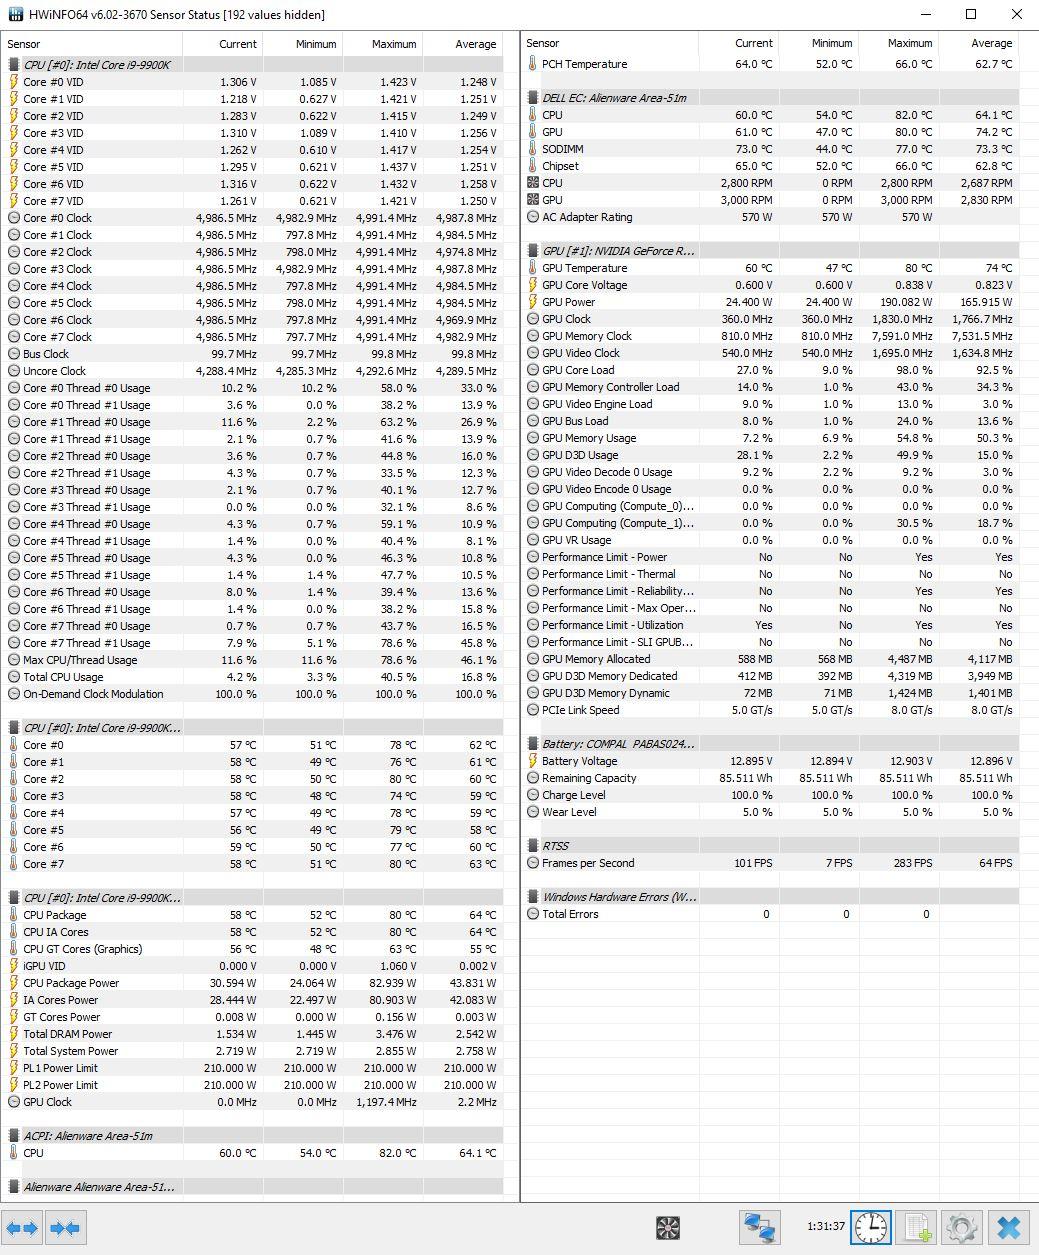This screenshot has height=1255, width=1039.
Task: Select the Performance Limit - Utilization row
Action: coord(770,625)
